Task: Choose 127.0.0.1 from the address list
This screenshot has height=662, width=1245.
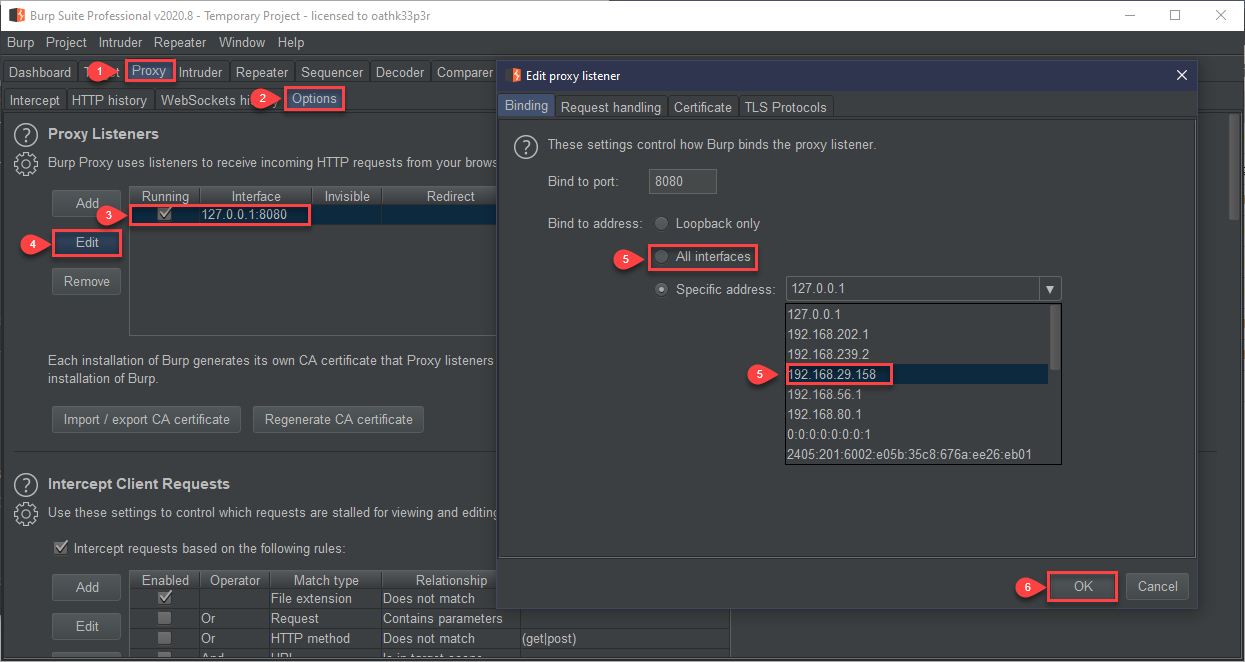Action: click(x=917, y=314)
